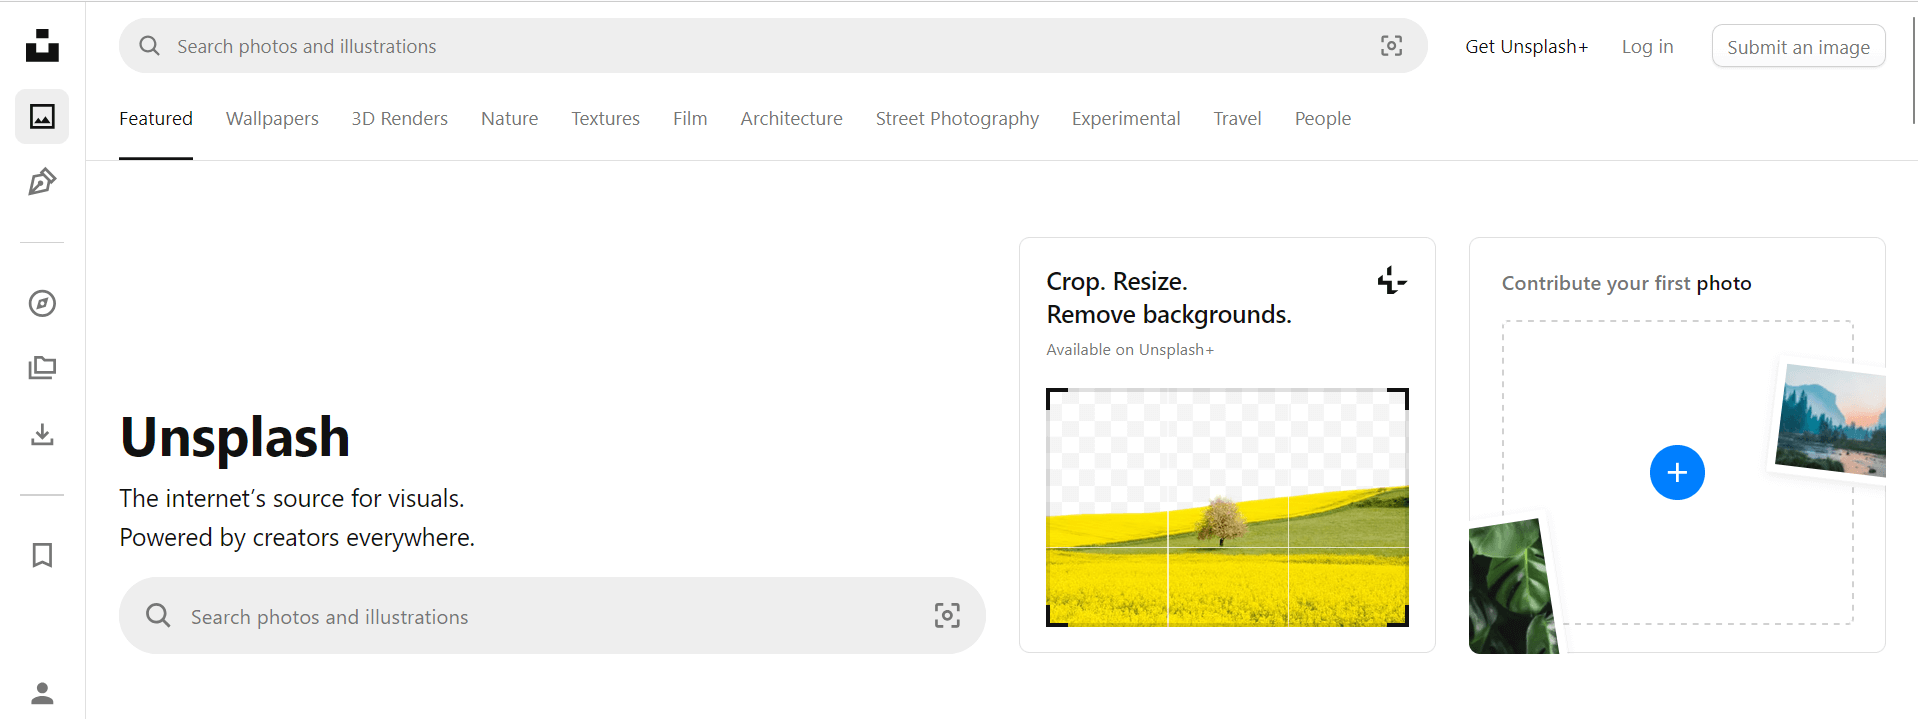Screen dimensions: 1918x719
Task: Click the download icon in the sidebar
Action: pos(42,434)
